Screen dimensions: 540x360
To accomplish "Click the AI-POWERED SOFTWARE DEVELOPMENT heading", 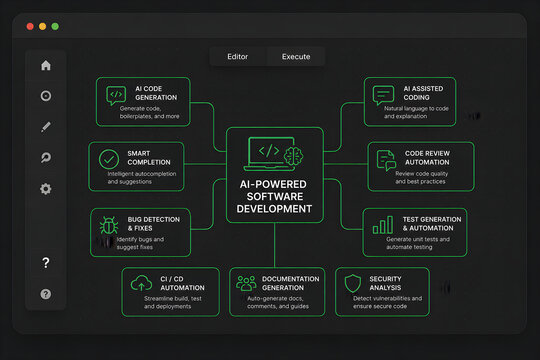I will [274, 197].
